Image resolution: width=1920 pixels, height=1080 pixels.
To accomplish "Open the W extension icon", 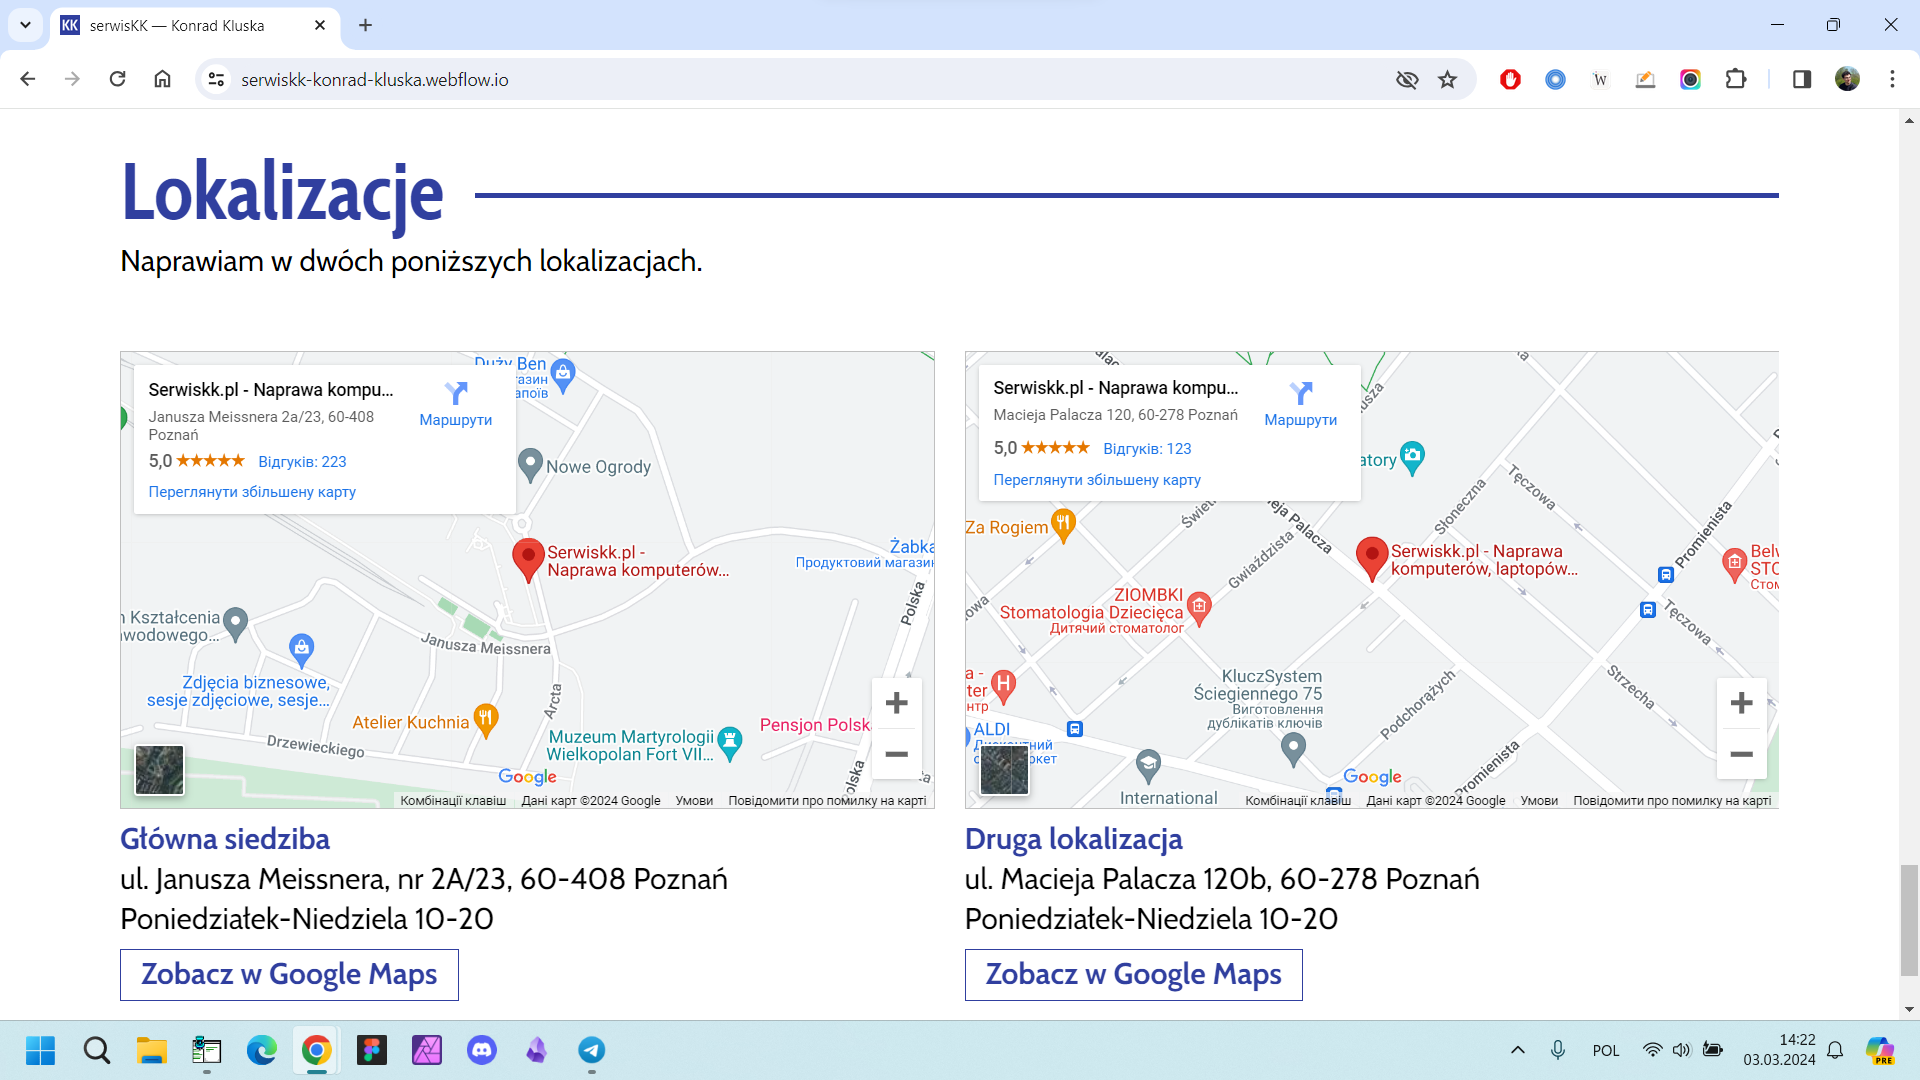I will click(x=1600, y=79).
